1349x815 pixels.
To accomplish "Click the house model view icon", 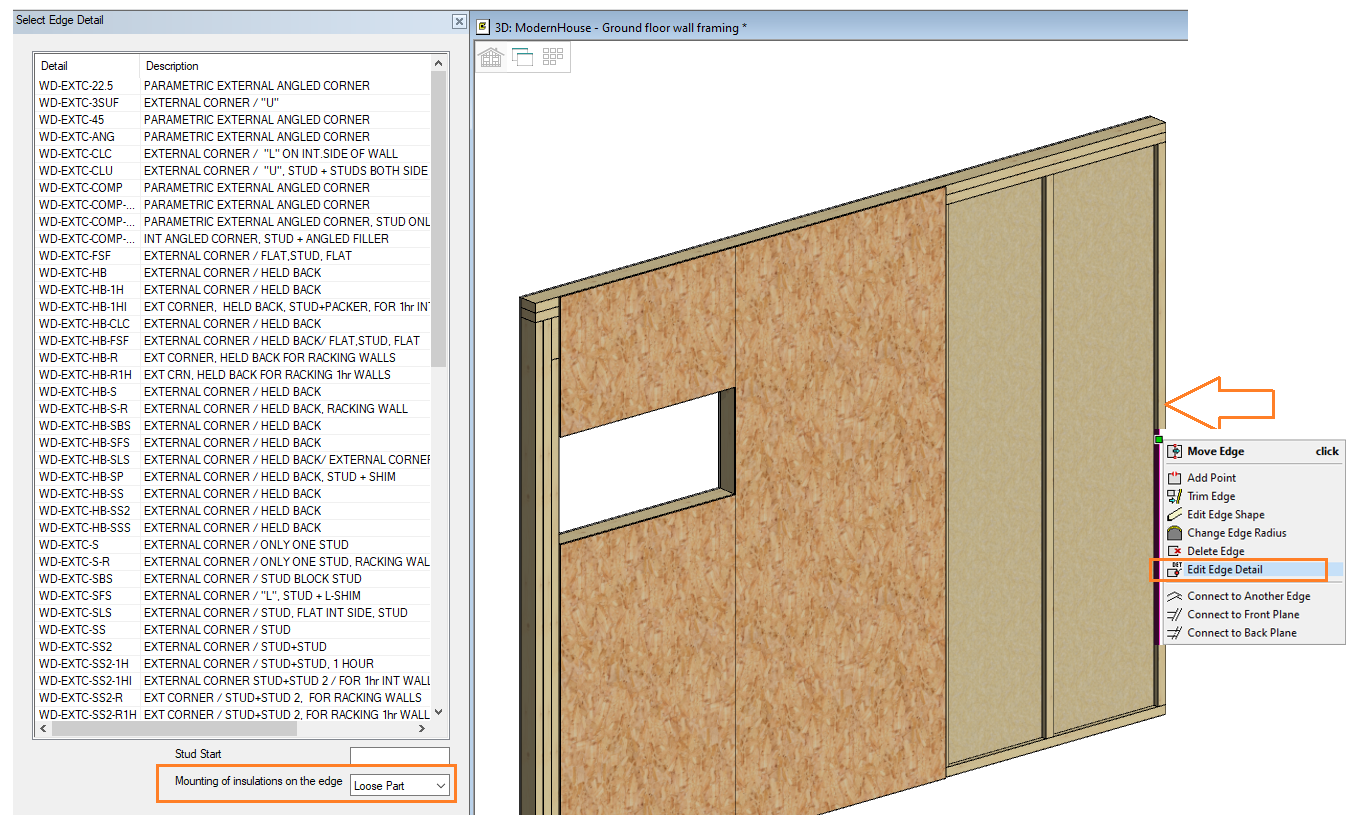I will pyautogui.click(x=491, y=57).
